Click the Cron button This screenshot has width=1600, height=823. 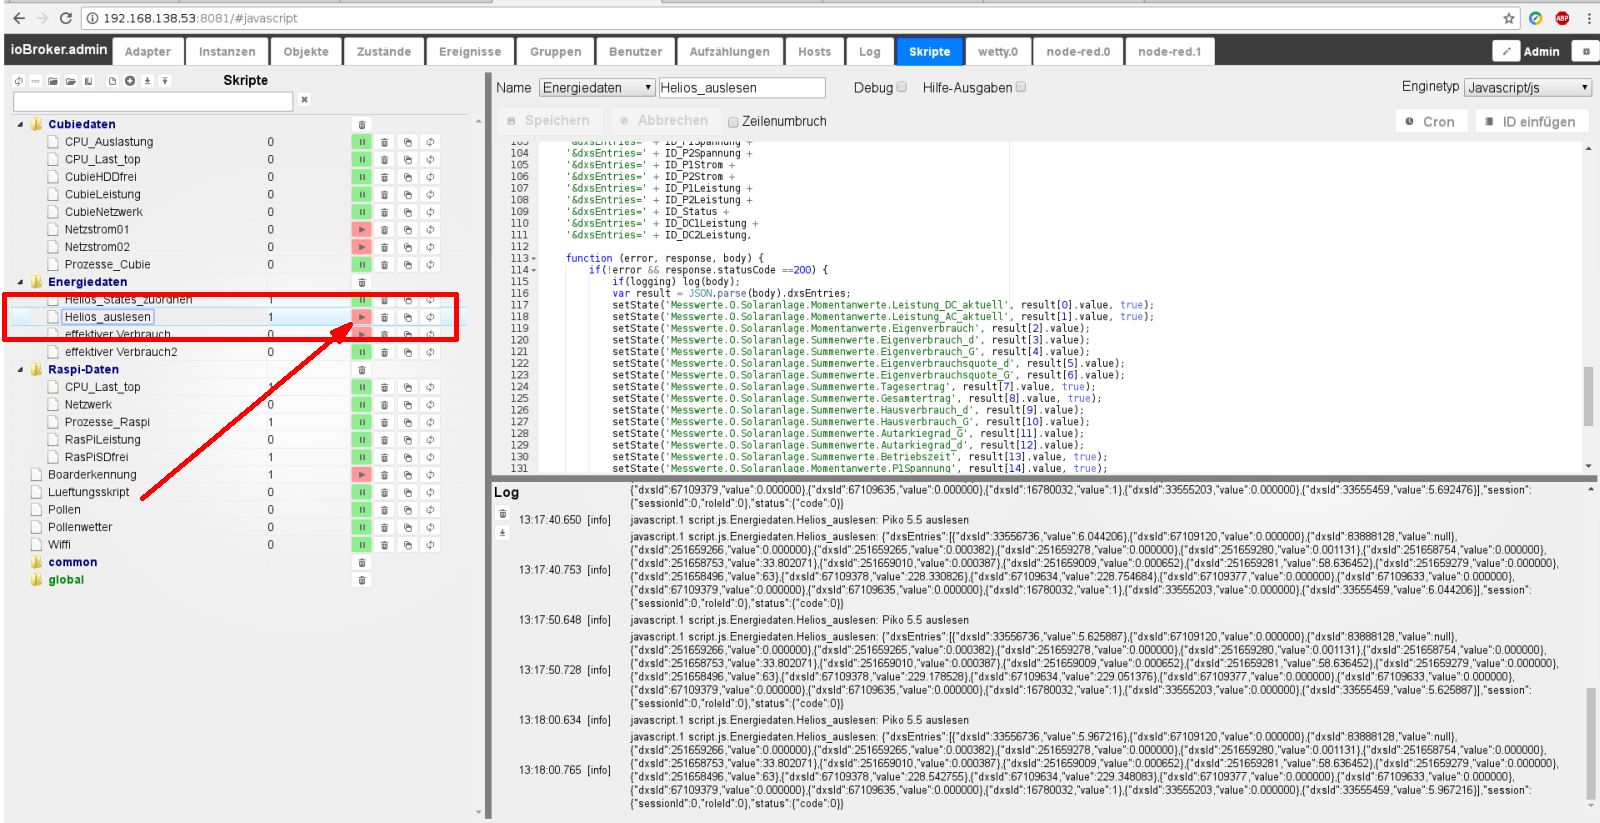1431,121
